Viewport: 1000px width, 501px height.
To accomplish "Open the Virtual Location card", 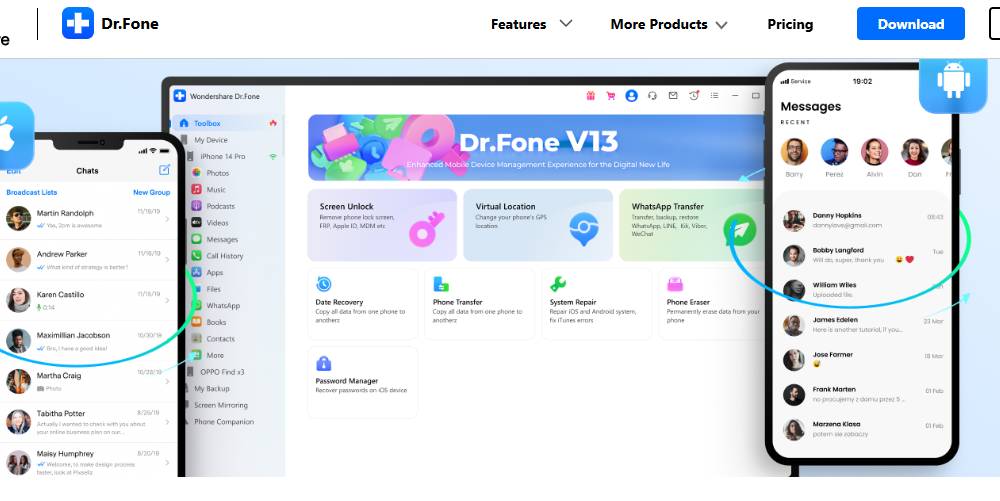I will tap(538, 225).
